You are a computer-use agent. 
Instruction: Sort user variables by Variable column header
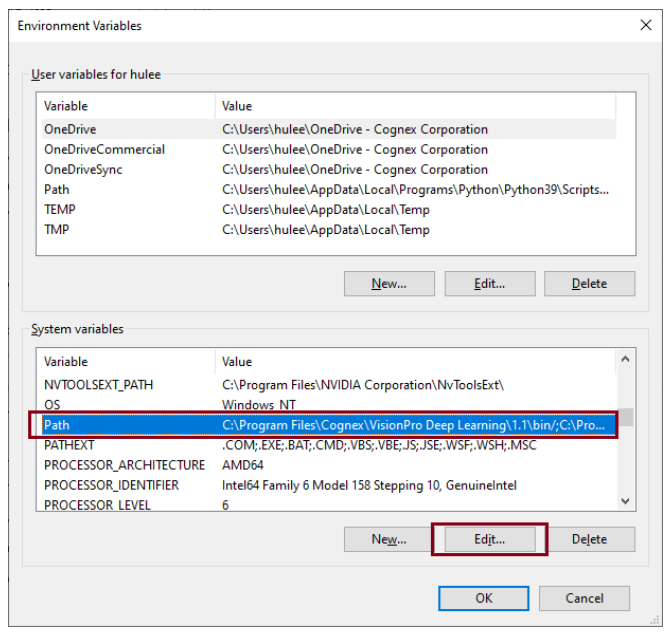coord(126,106)
